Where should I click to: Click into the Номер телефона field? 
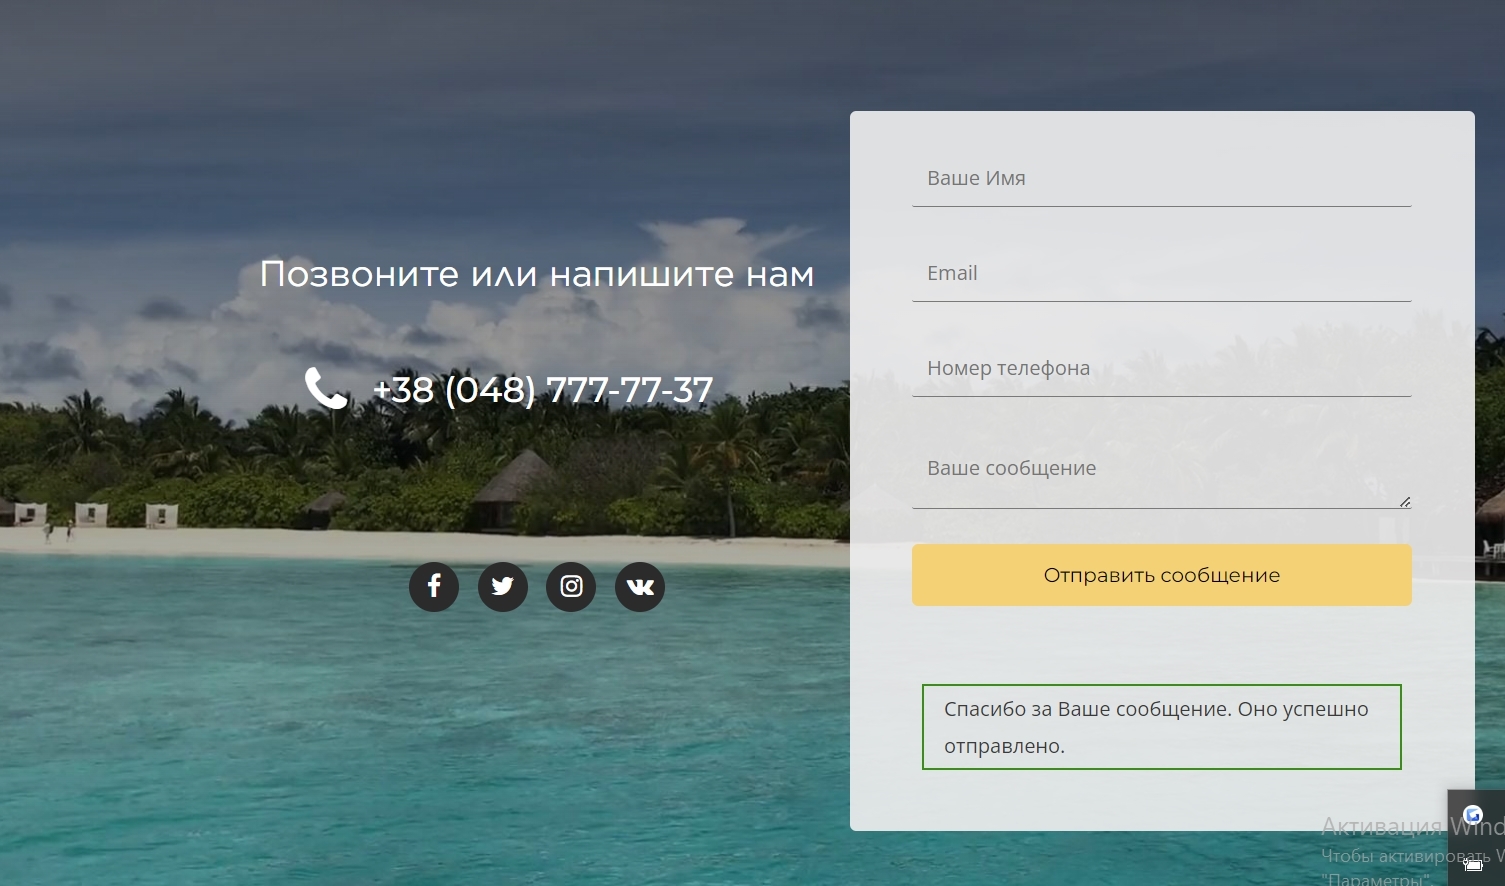pyautogui.click(x=1162, y=368)
